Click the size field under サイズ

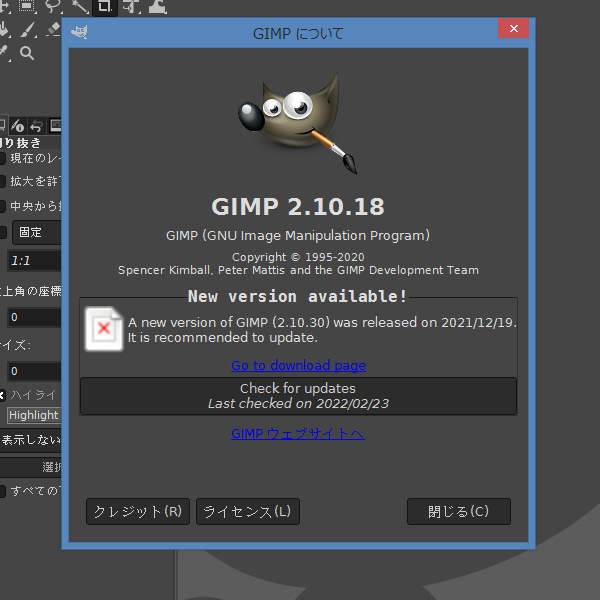(34, 371)
